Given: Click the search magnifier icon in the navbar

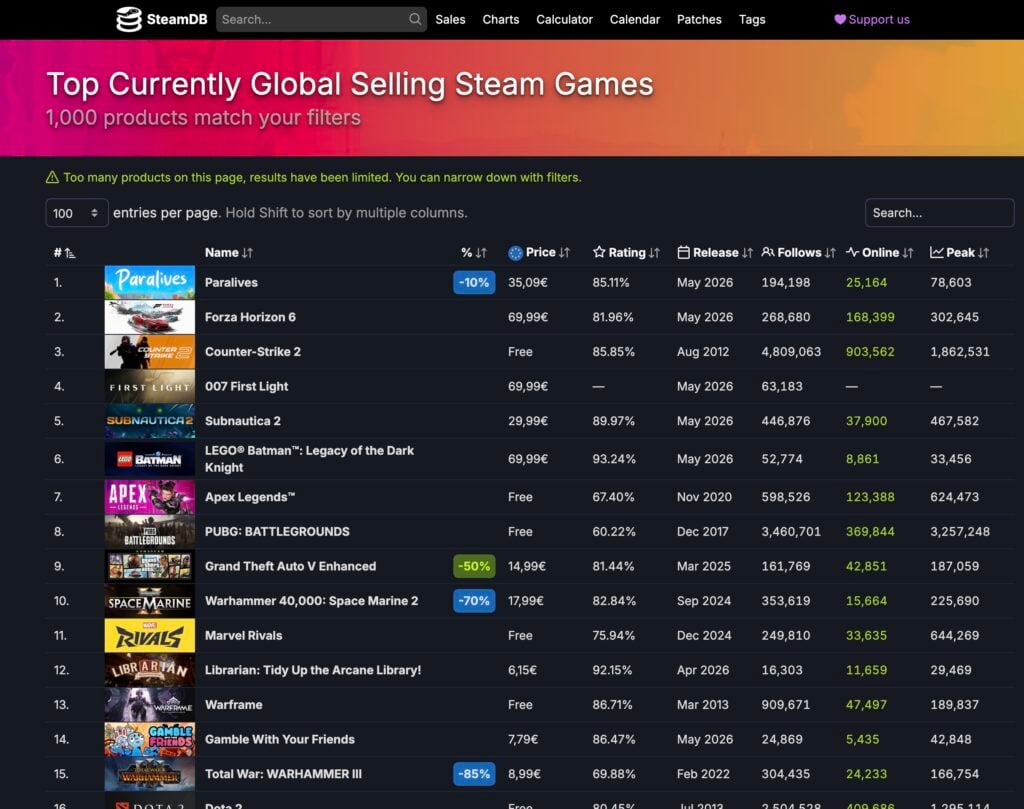Looking at the screenshot, I should click(415, 19).
